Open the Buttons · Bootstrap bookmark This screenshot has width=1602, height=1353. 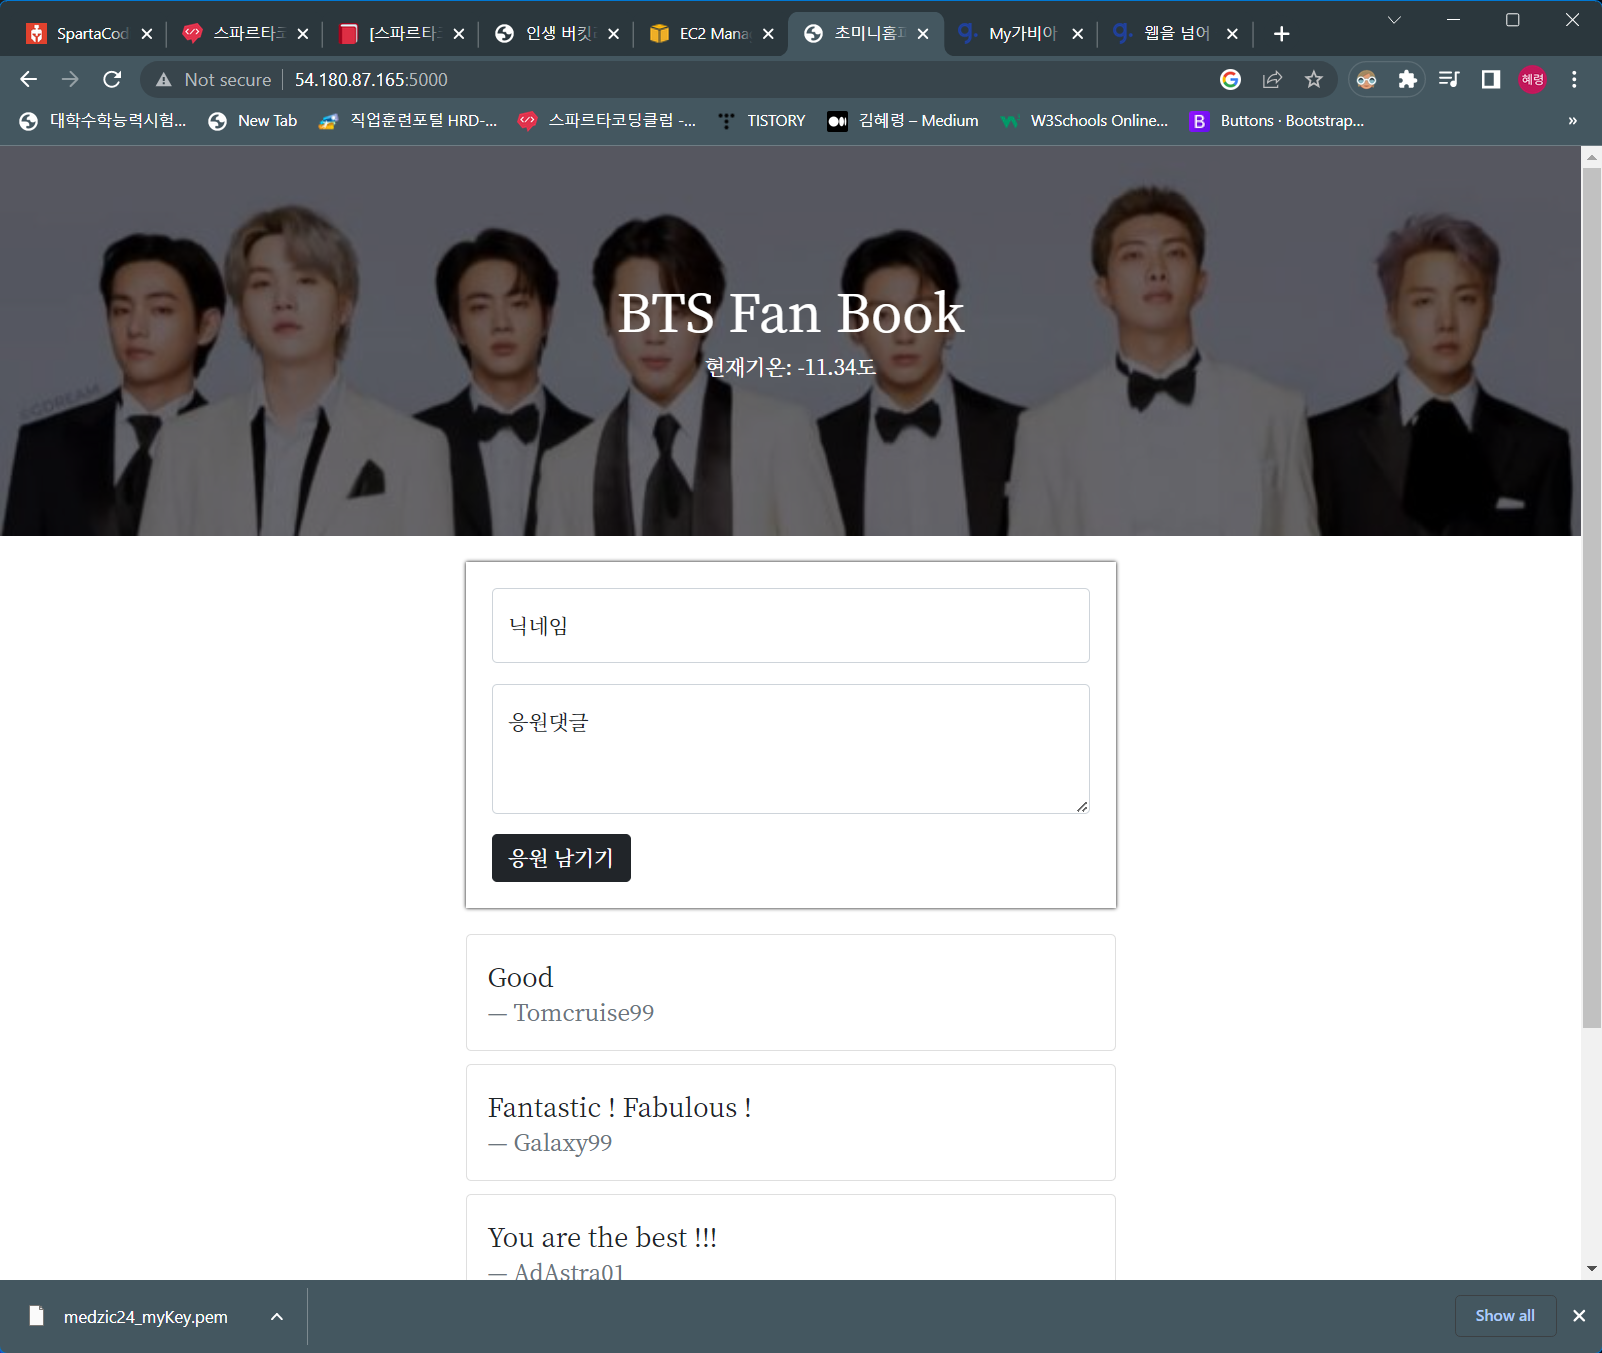[1277, 121]
